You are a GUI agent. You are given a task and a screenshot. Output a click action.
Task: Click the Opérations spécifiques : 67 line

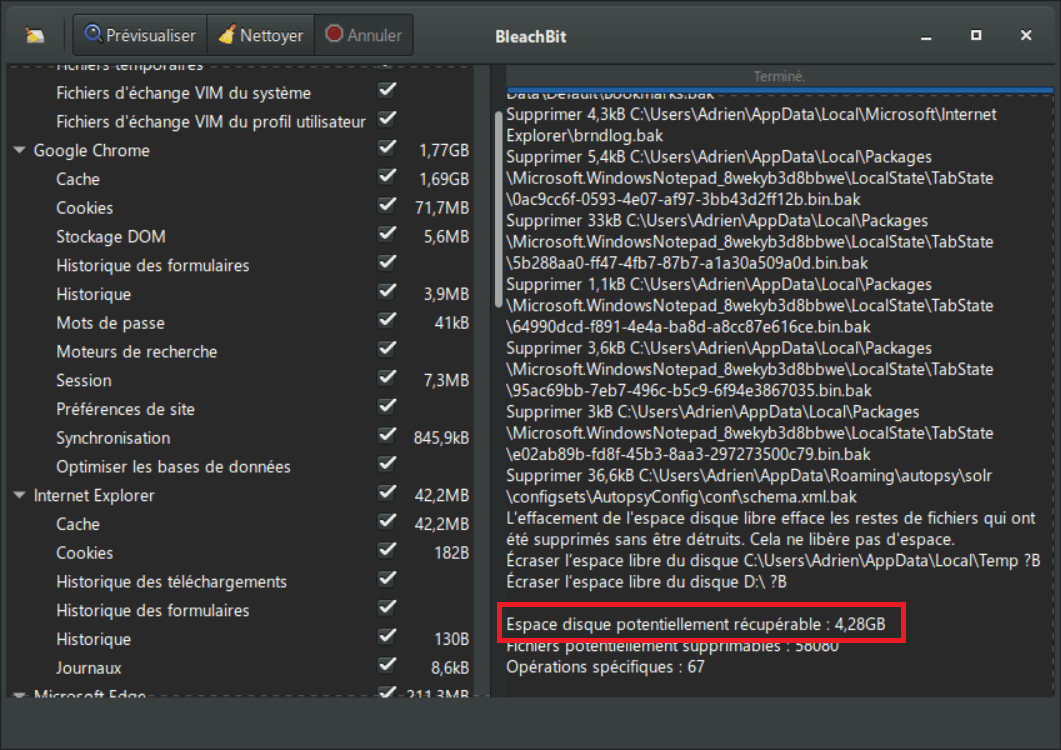[x=605, y=667]
